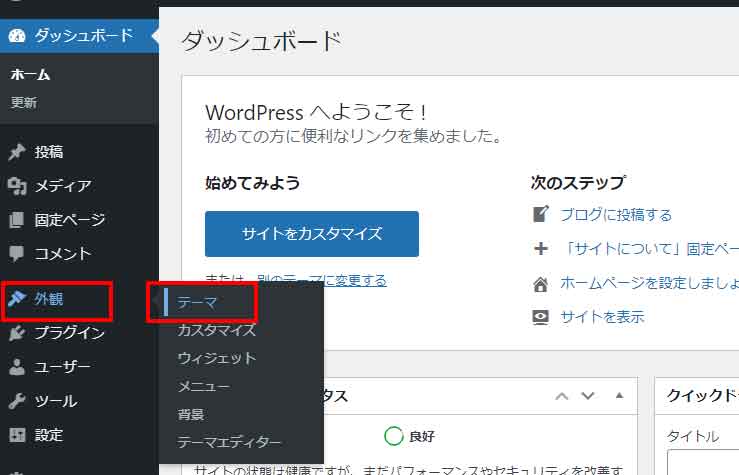Select the media icon beside メディア
This screenshot has width=739, height=475.
pos(17,186)
